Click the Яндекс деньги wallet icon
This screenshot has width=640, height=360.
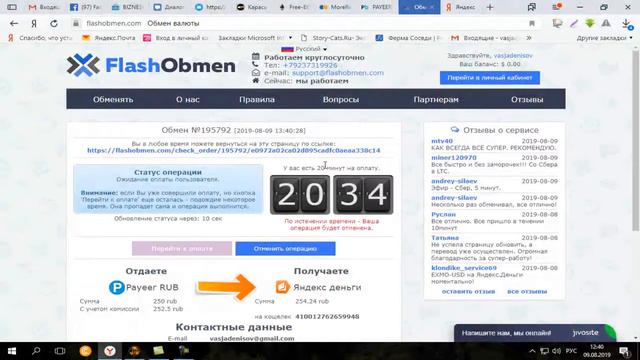point(282,287)
